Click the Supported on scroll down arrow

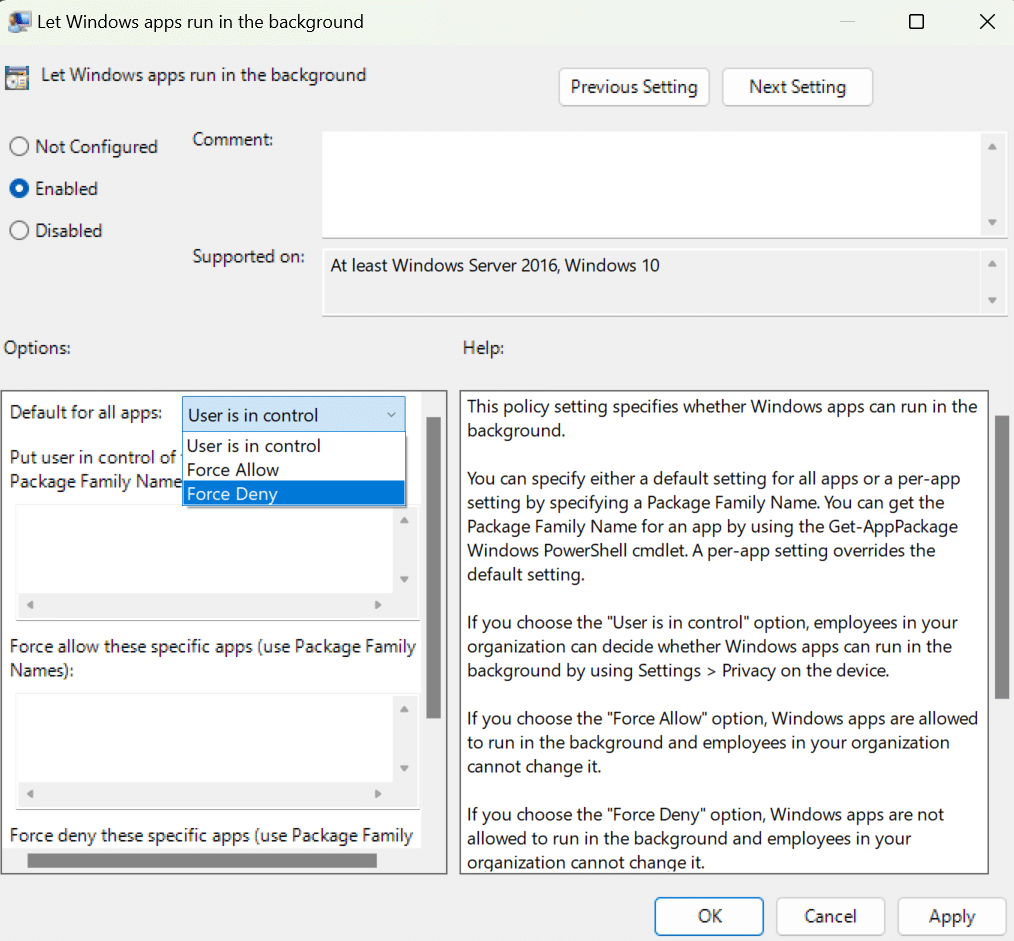pos(992,300)
